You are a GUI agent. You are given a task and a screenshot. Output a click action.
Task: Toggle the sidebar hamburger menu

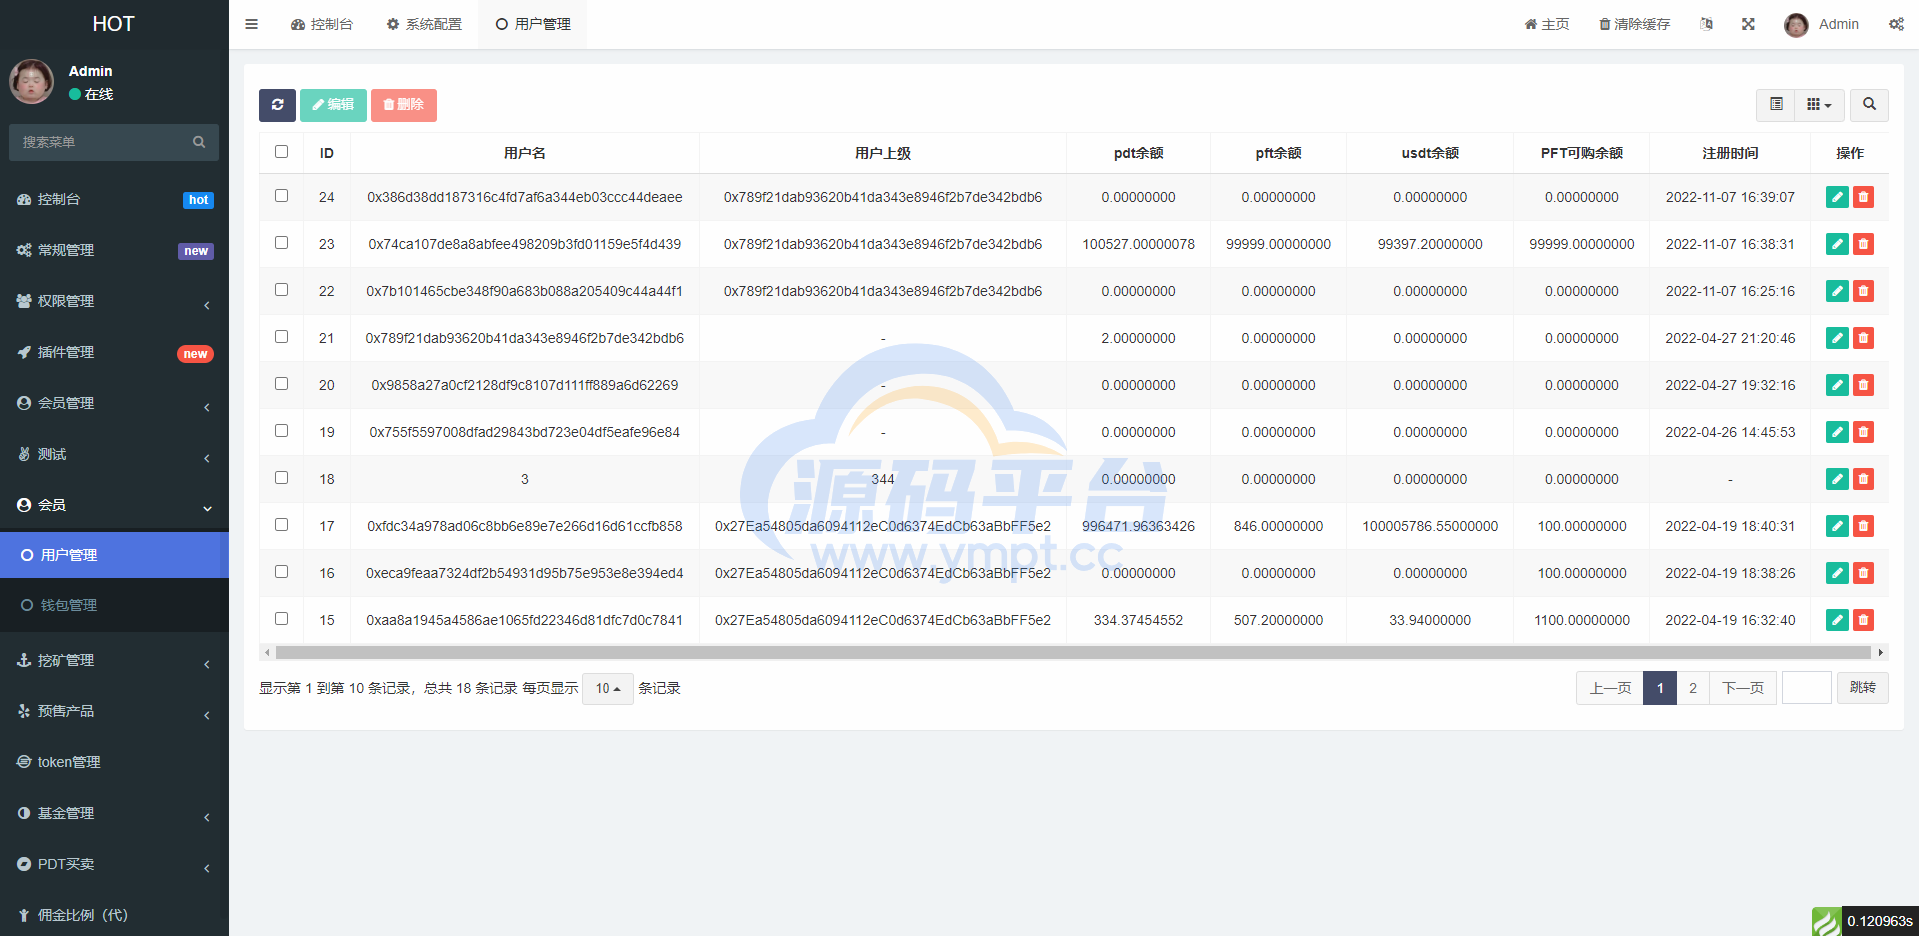click(252, 24)
